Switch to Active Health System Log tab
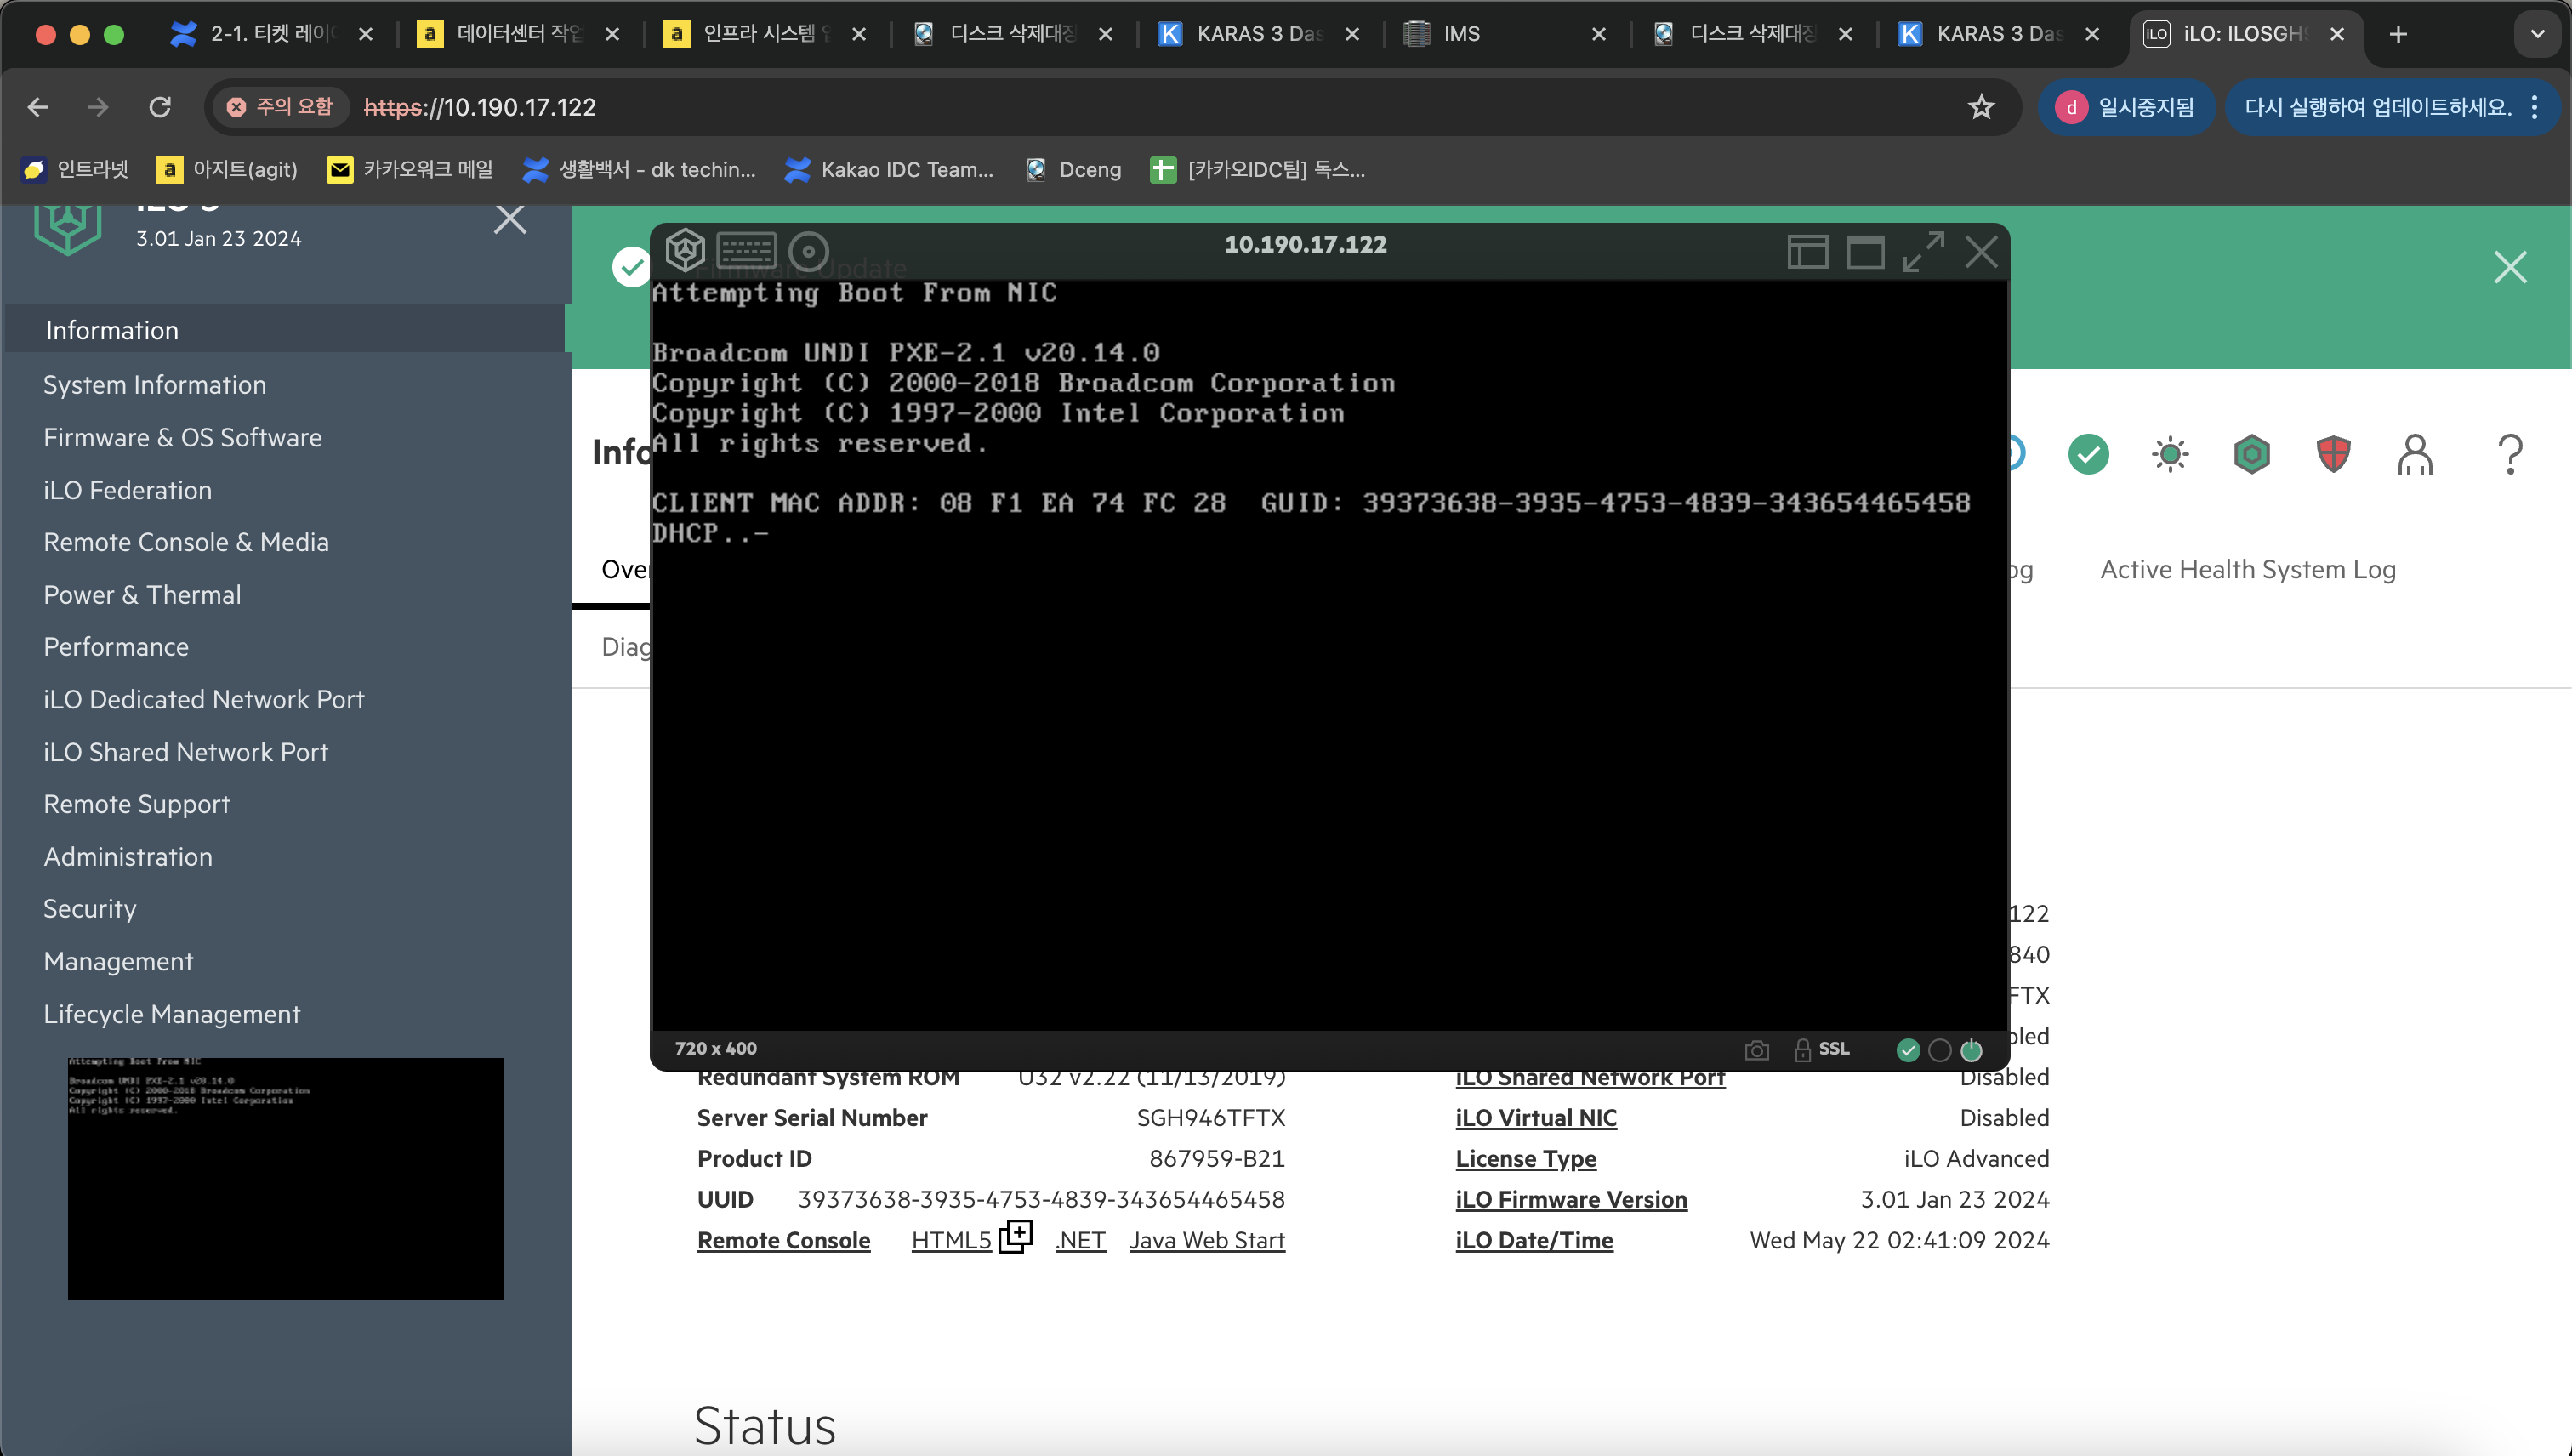 2247,569
